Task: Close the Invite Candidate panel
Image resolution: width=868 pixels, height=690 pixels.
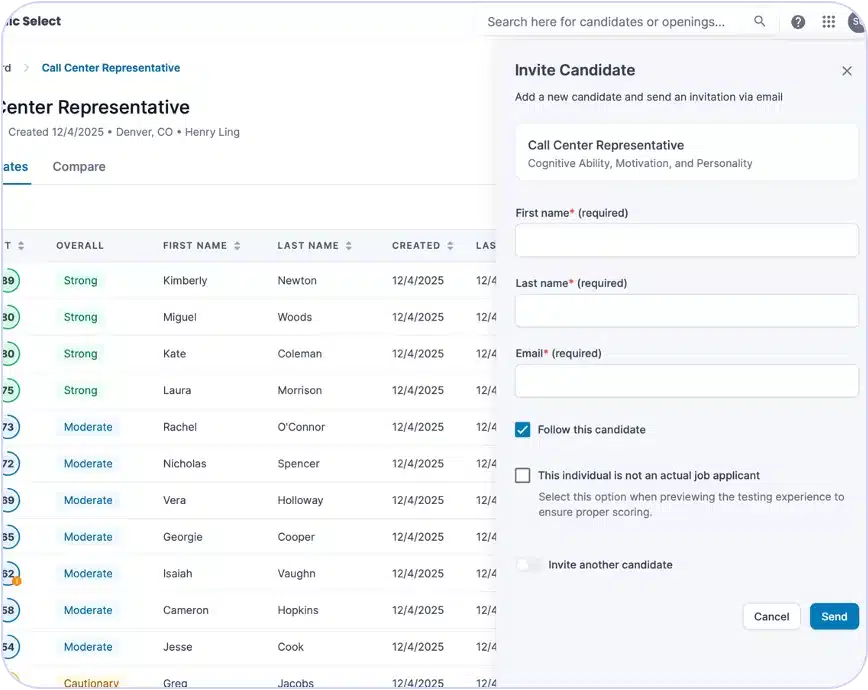Action: (846, 71)
